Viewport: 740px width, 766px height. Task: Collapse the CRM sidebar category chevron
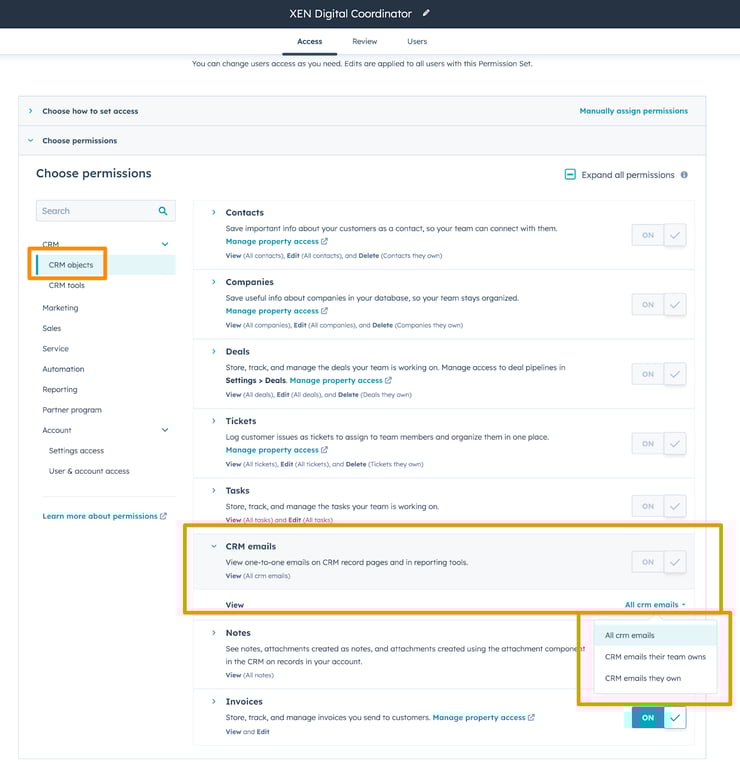coord(165,244)
